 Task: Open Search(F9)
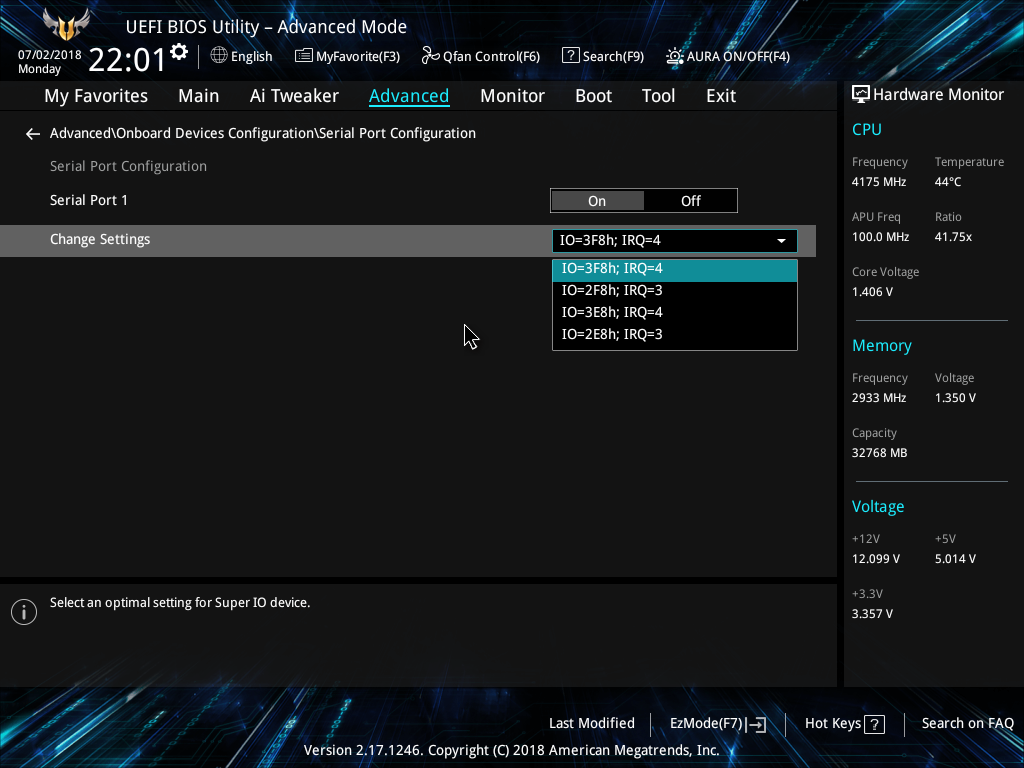[603, 56]
